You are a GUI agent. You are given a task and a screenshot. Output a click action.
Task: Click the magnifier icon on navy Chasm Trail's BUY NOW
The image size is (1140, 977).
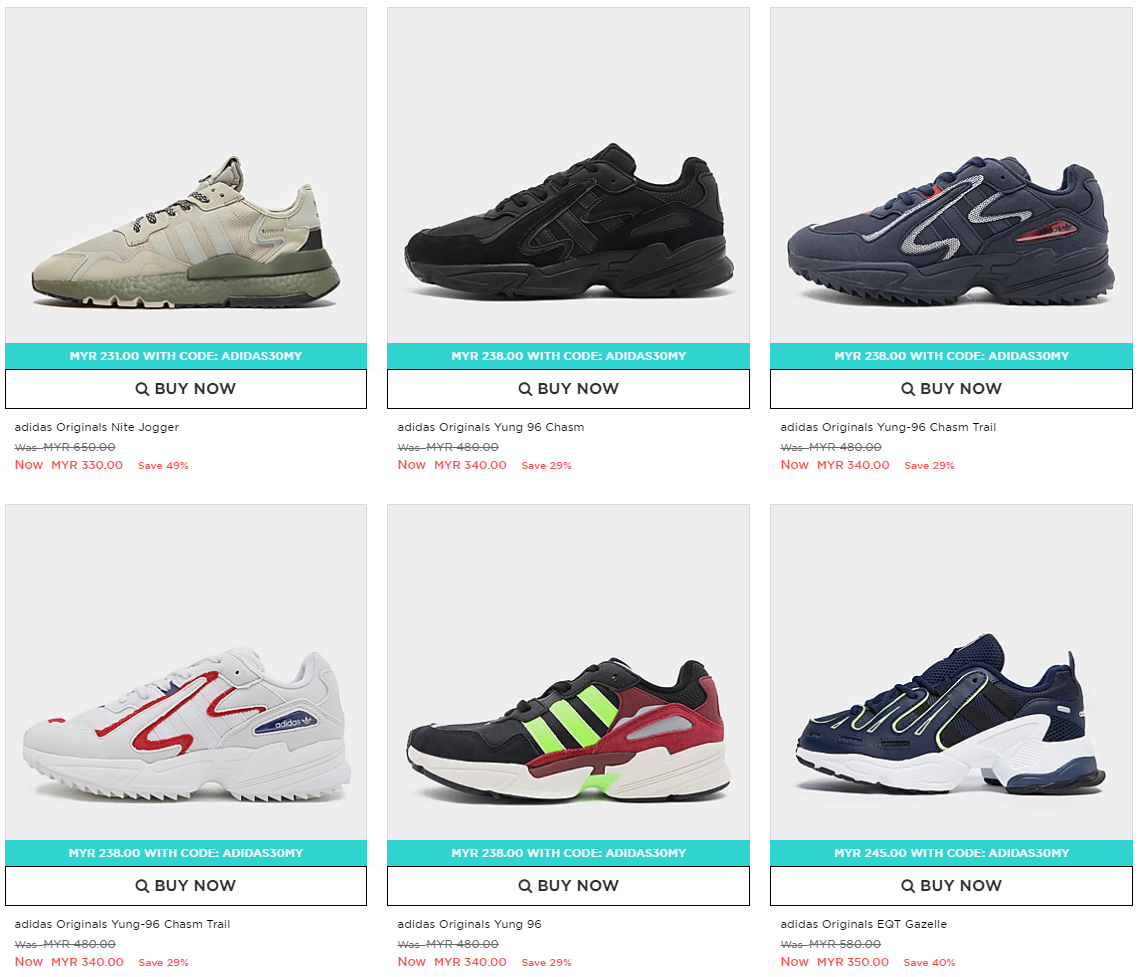point(908,389)
